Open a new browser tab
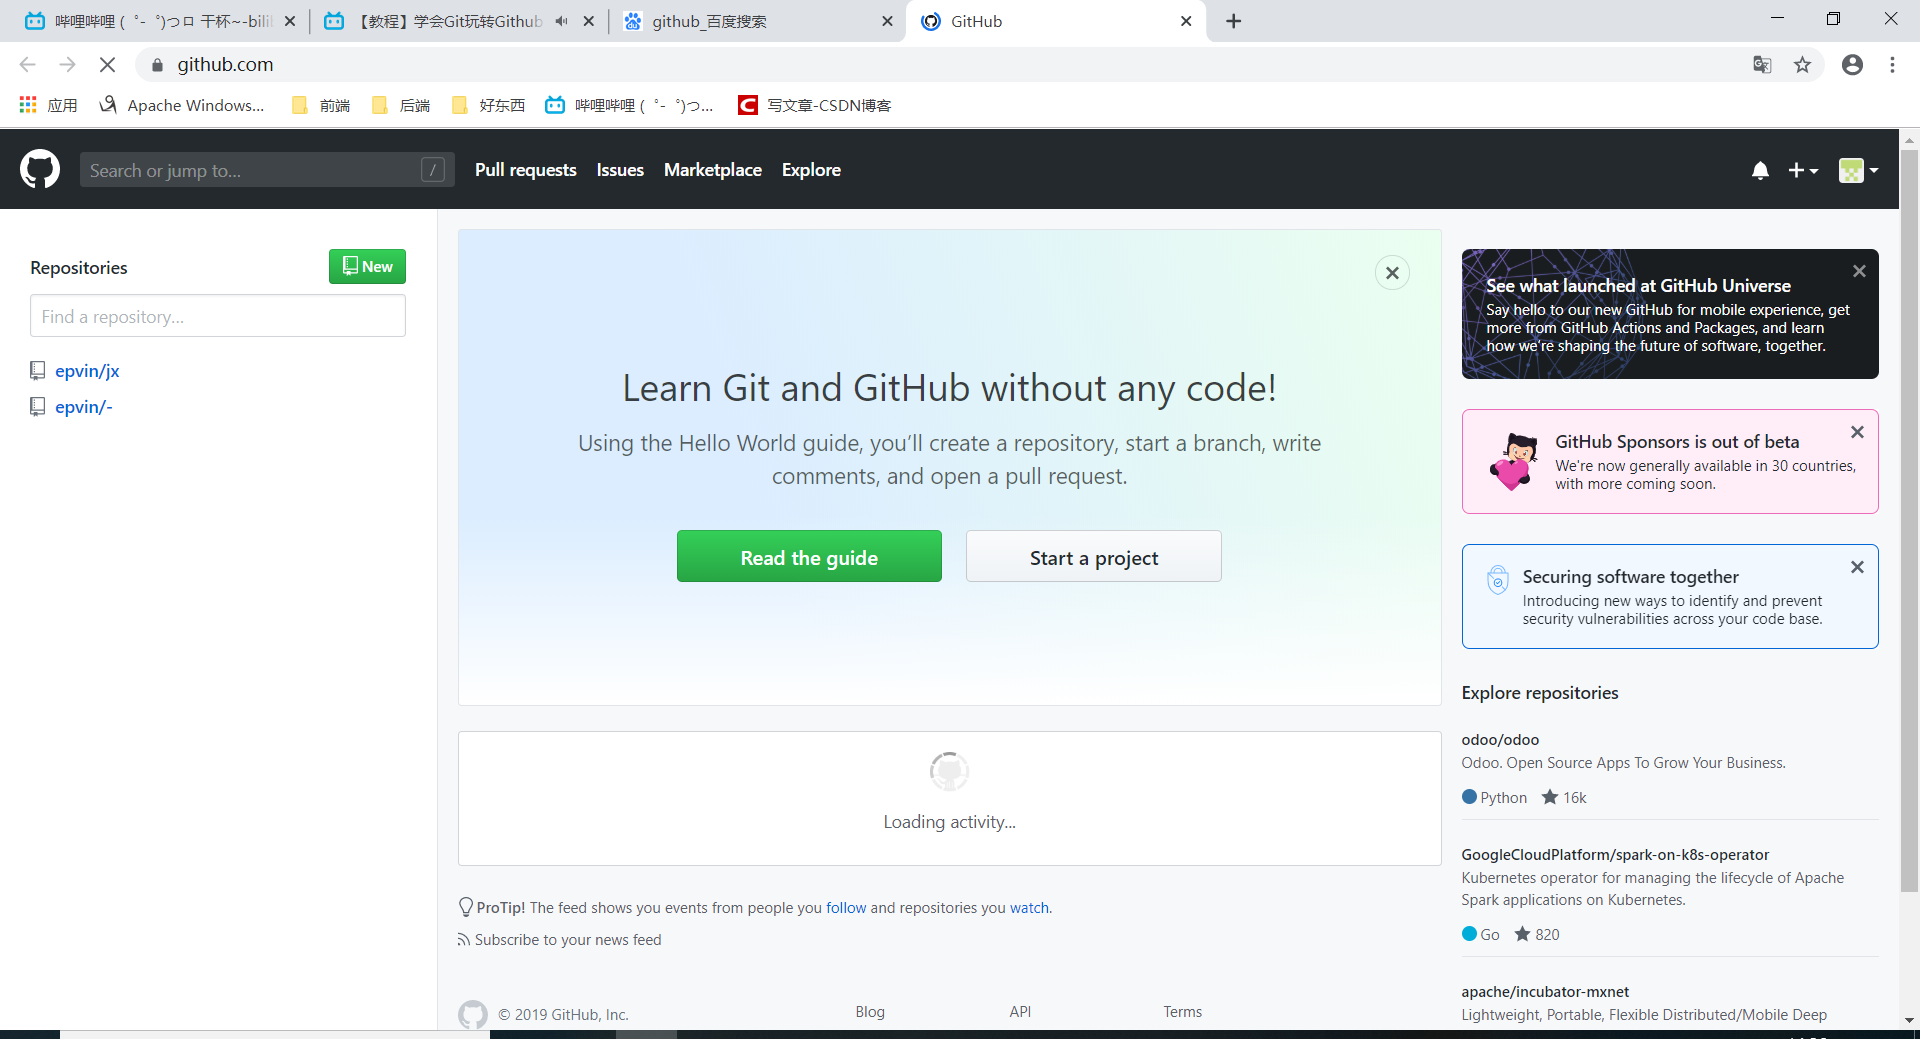Screen dimensions: 1920x1039 (1234, 21)
